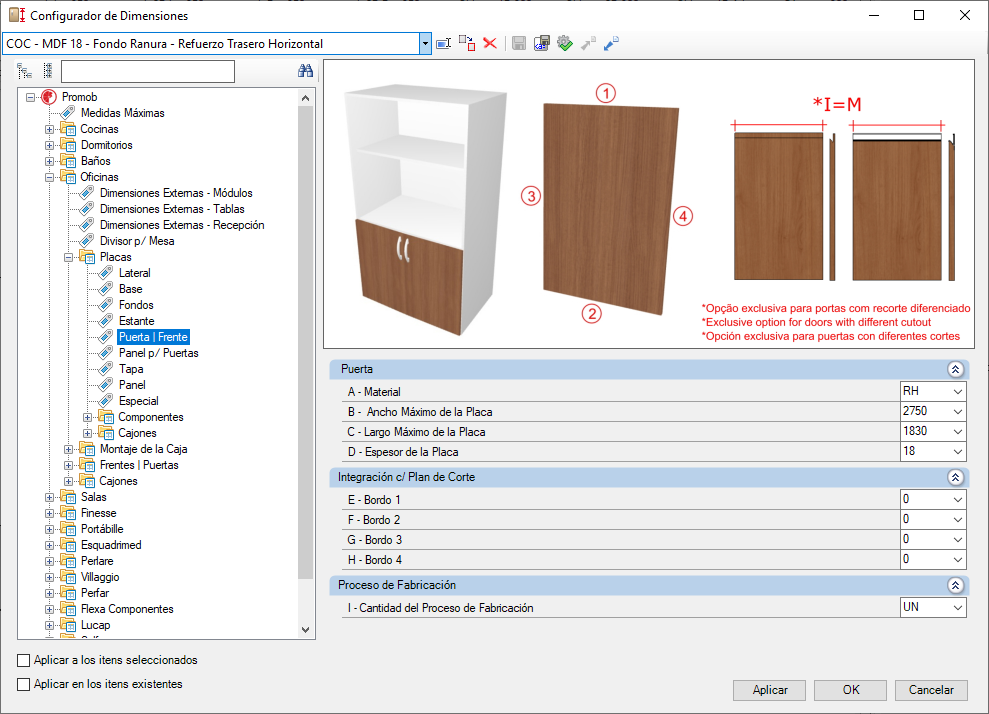This screenshot has width=989, height=714.
Task: Collapse the Puerta section chevron
Action: pos(955,370)
